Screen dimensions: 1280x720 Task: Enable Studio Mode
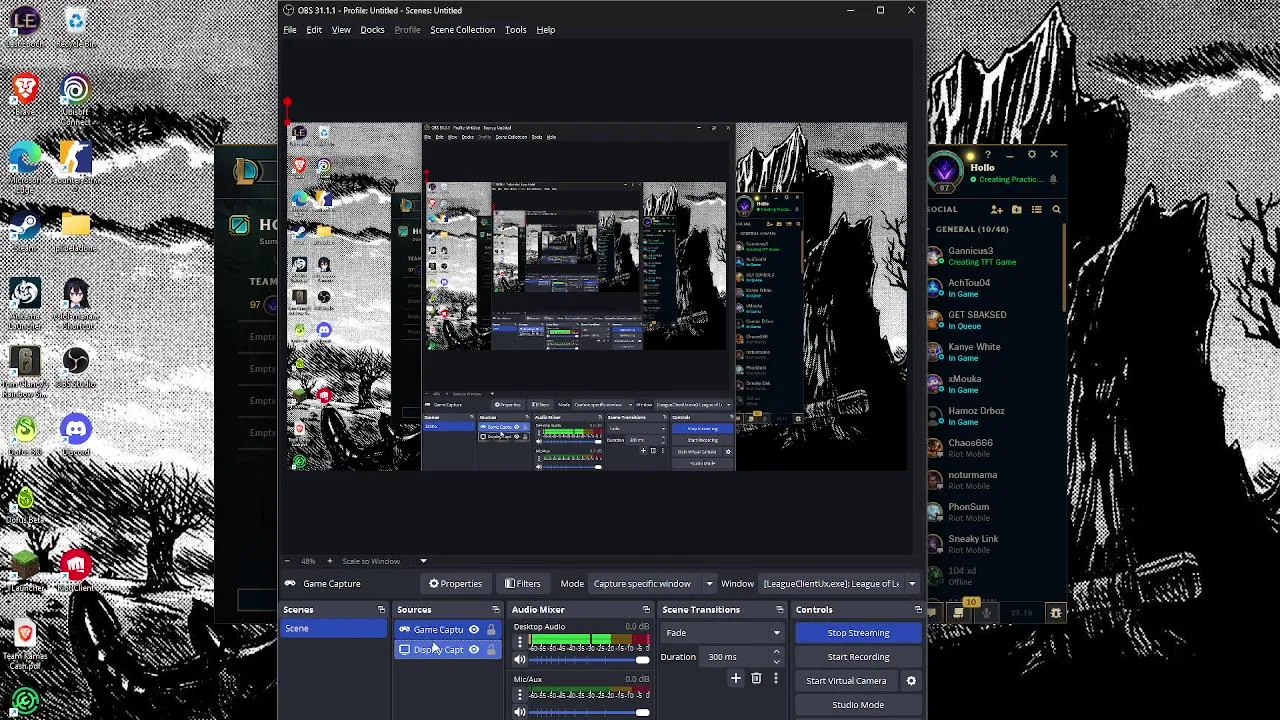pos(858,705)
